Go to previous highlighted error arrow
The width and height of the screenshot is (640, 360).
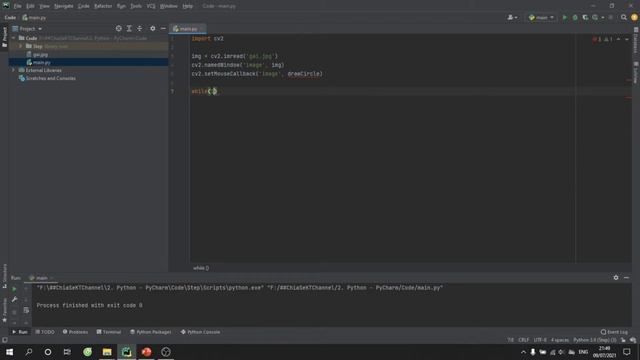[x=618, y=39]
